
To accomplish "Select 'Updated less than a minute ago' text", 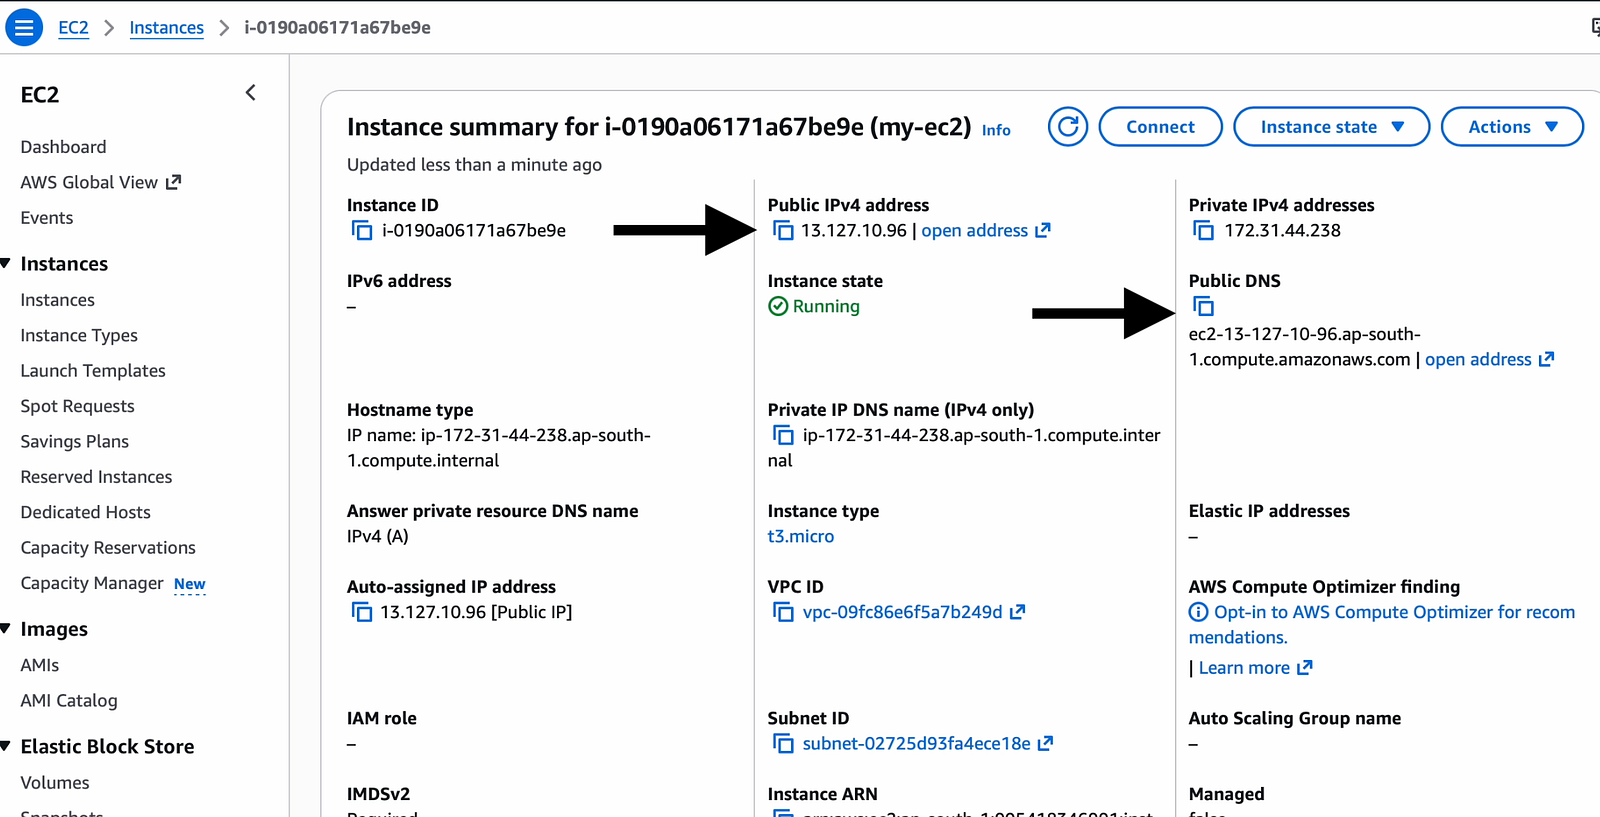I will click(474, 165).
